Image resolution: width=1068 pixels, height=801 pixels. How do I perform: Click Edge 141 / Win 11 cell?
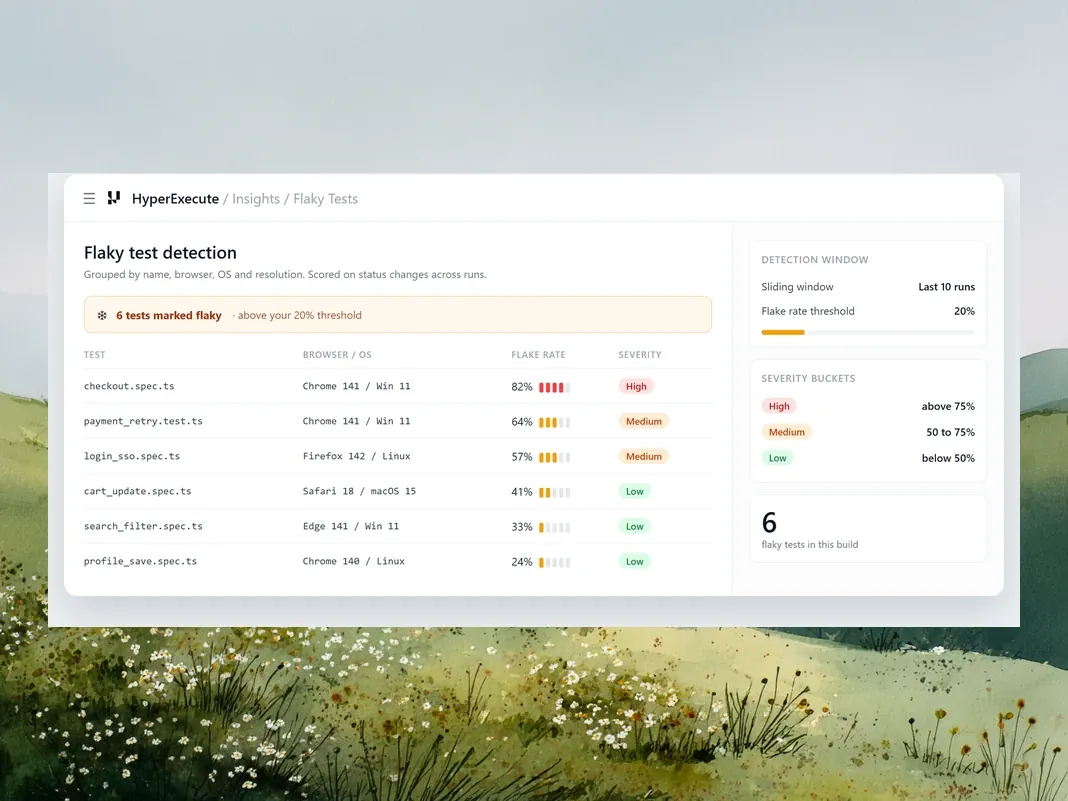click(351, 527)
